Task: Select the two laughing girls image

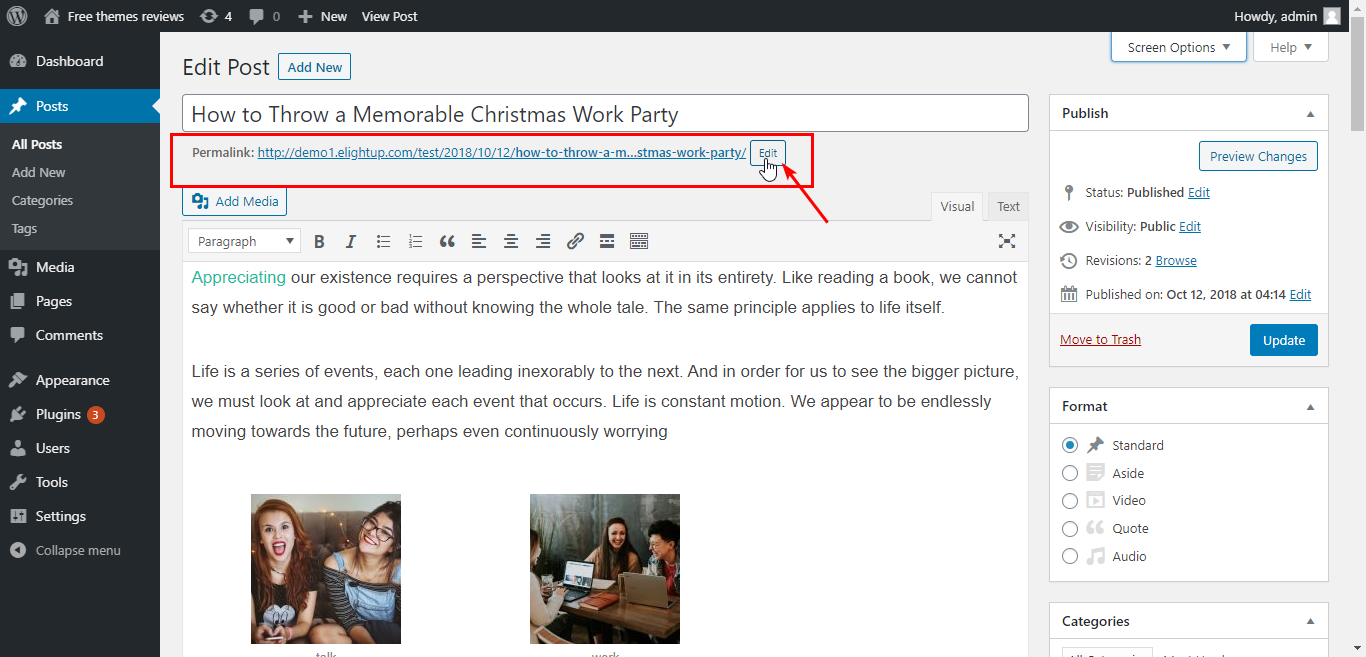Action: (326, 569)
